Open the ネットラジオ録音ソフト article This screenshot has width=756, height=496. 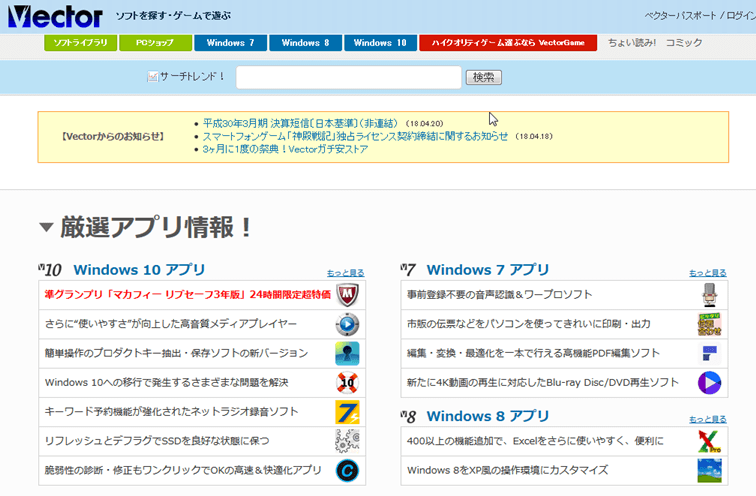tap(171, 412)
